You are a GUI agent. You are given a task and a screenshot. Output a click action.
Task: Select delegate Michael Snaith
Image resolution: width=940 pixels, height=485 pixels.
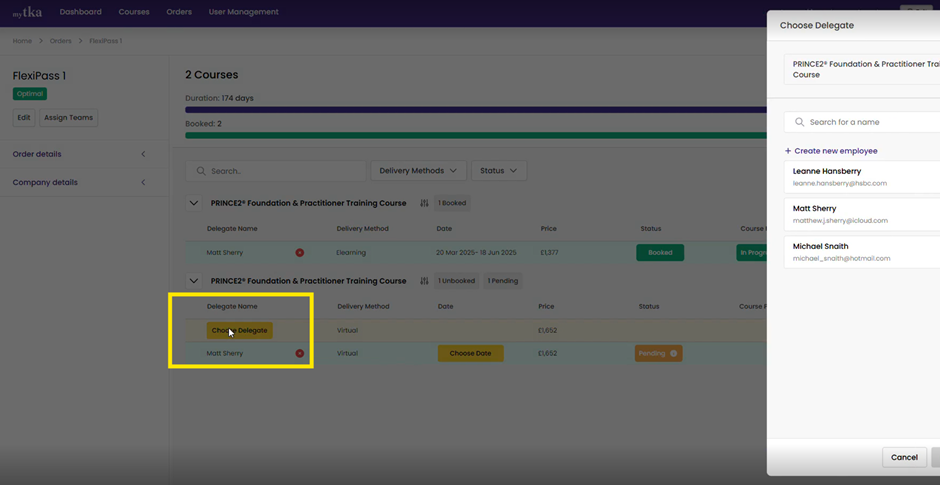click(861, 252)
